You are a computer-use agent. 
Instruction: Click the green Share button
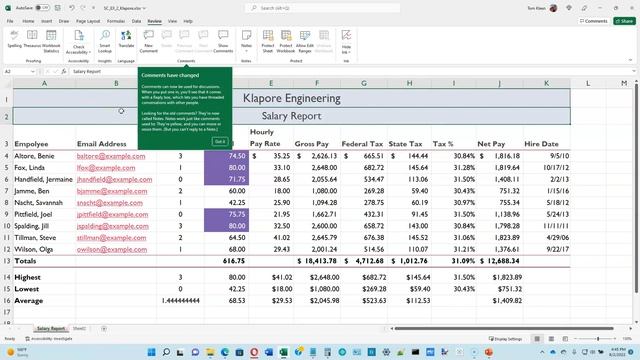tap(624, 21)
